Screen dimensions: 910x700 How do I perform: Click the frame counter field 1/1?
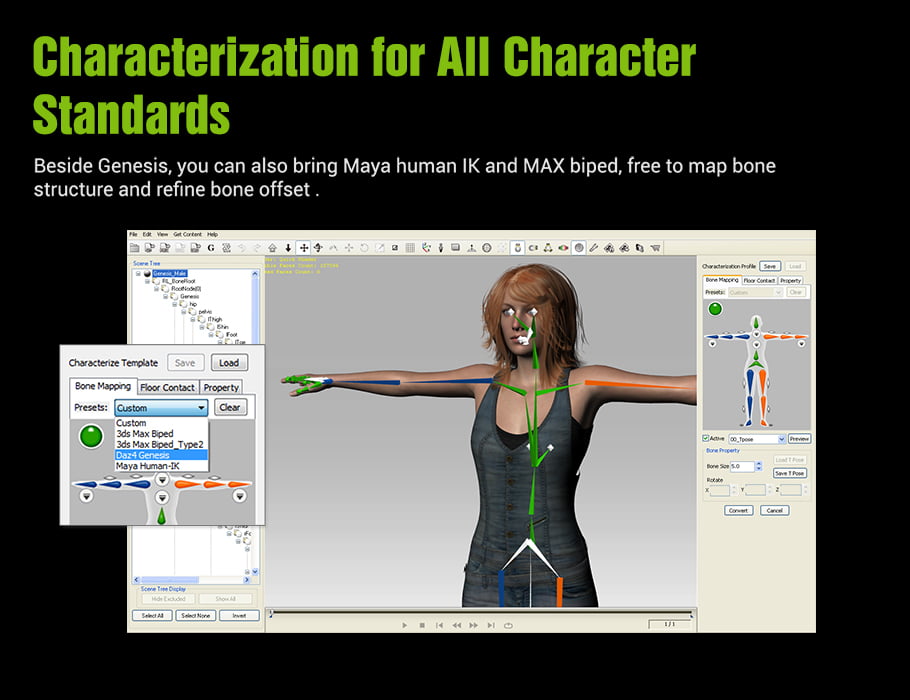(x=669, y=624)
